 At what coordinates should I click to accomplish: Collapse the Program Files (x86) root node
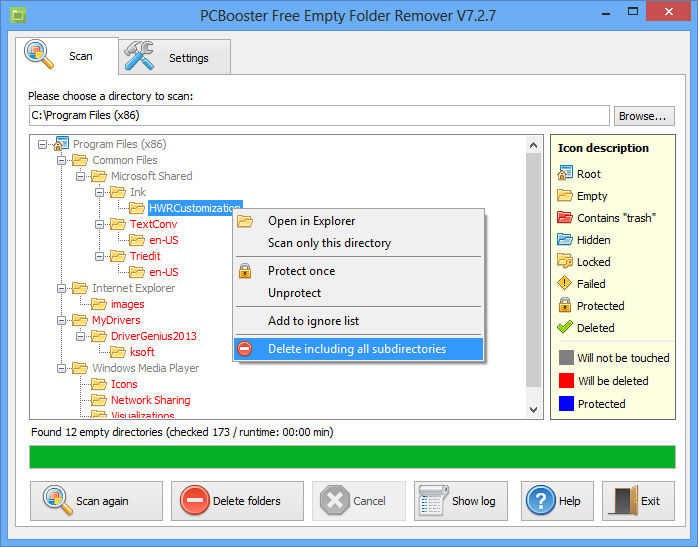coord(42,144)
